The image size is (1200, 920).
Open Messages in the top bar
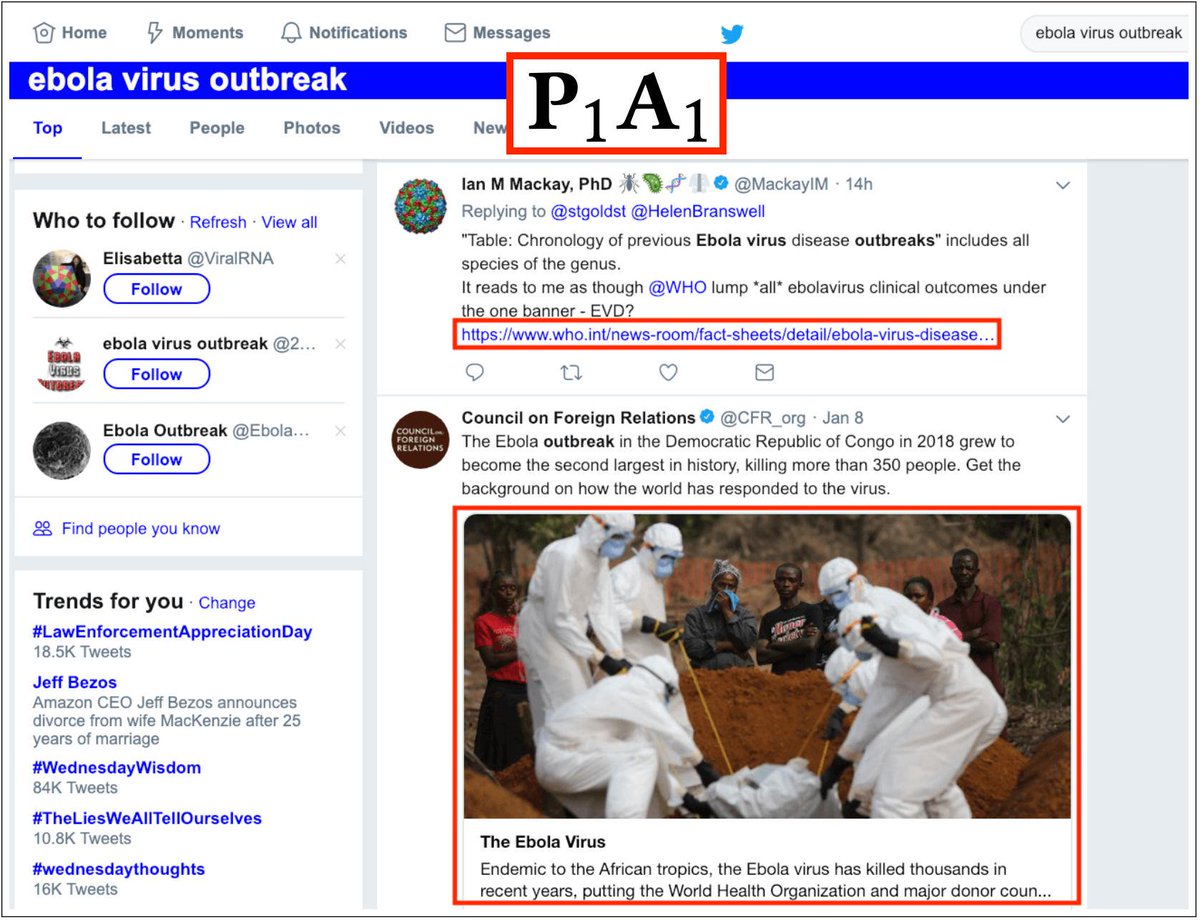[497, 33]
